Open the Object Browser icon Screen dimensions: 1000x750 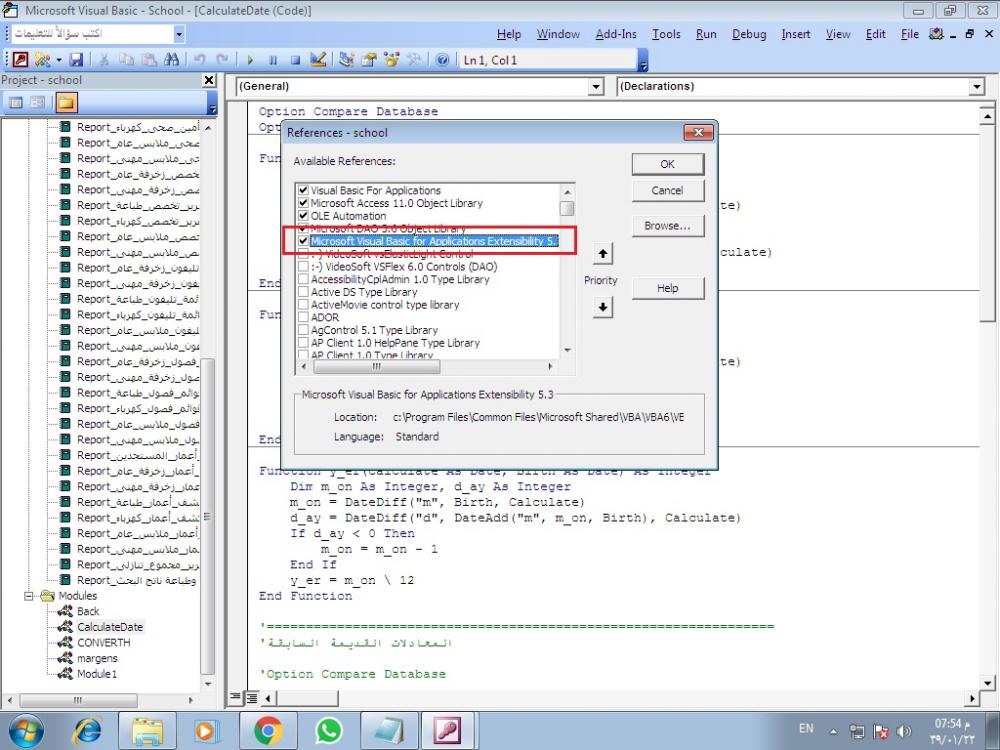pos(391,60)
